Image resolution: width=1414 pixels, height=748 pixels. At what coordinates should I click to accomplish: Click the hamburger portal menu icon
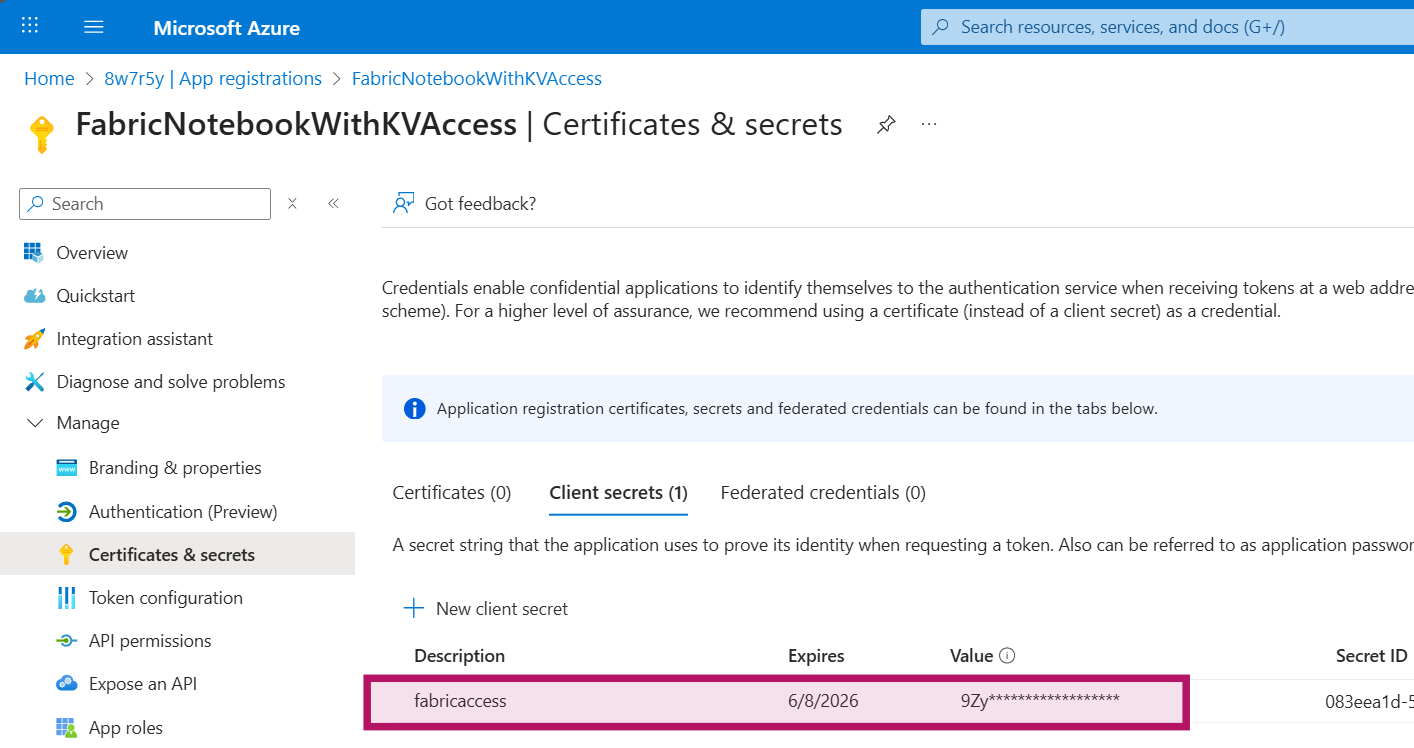pos(94,27)
